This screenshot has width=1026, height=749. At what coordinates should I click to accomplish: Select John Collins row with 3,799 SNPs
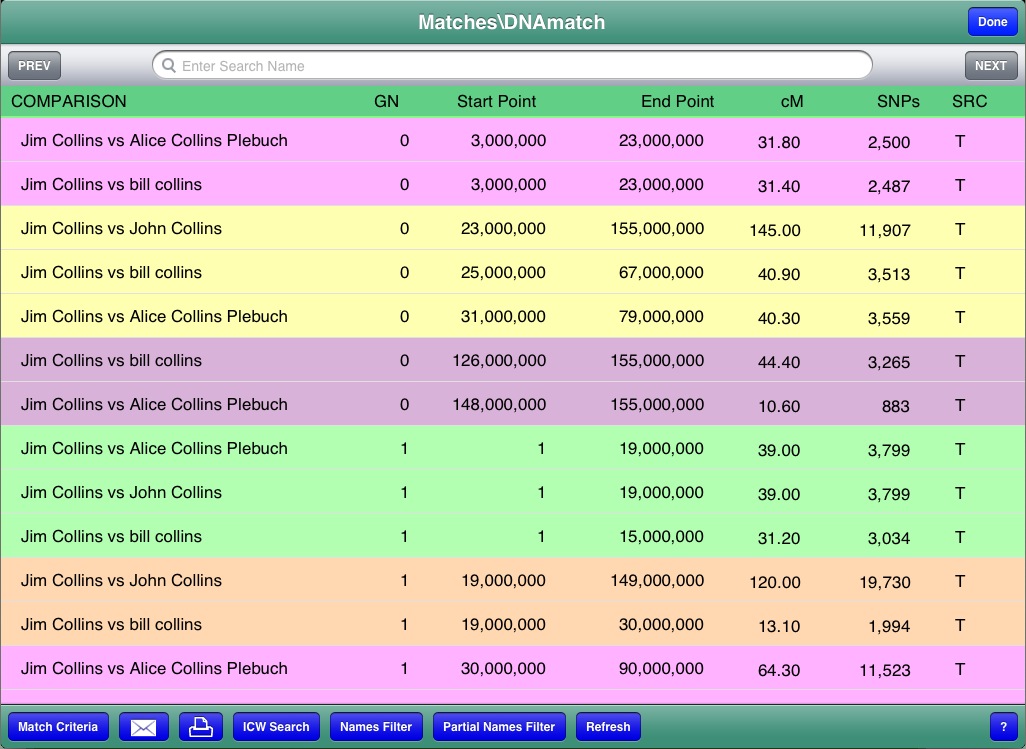513,492
